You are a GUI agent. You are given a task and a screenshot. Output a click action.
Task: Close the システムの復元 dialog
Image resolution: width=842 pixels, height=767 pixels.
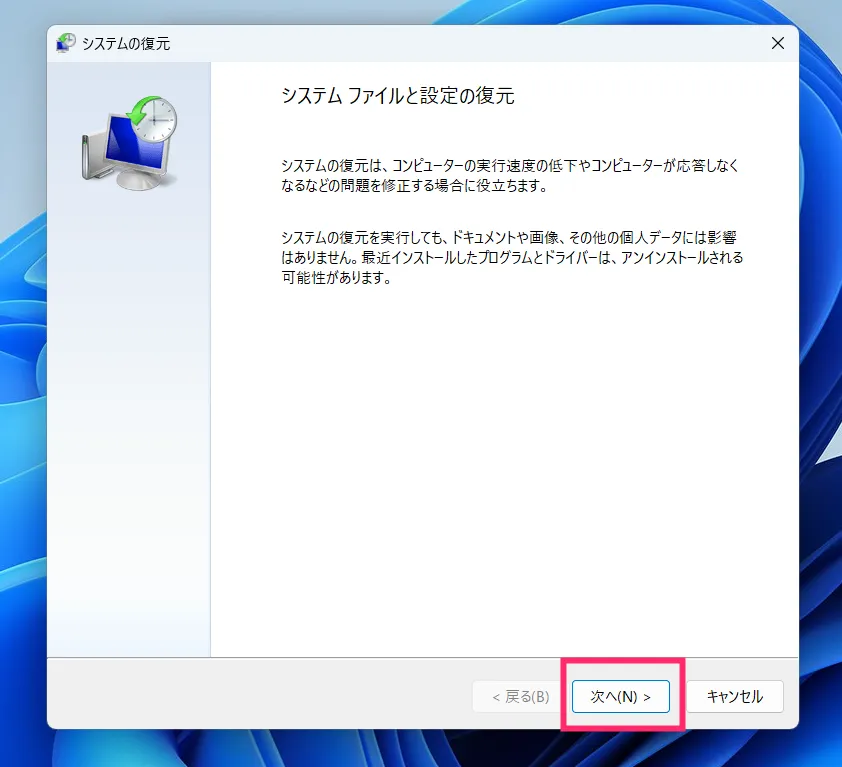(x=778, y=44)
